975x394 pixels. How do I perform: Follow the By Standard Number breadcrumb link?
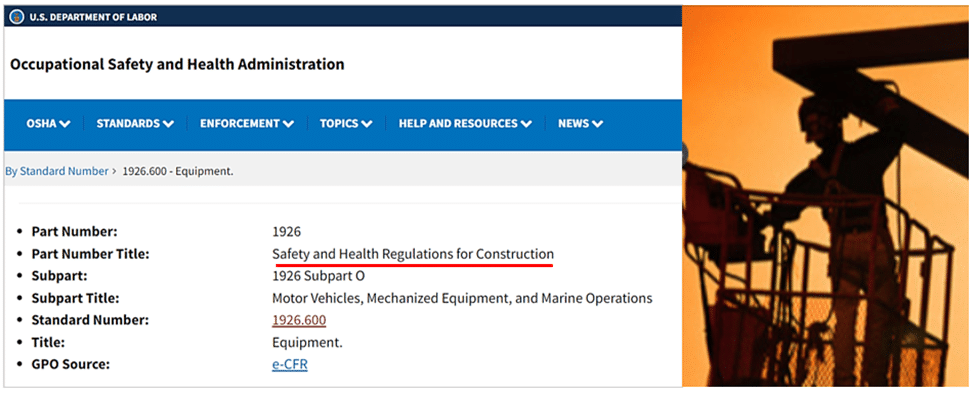(57, 171)
